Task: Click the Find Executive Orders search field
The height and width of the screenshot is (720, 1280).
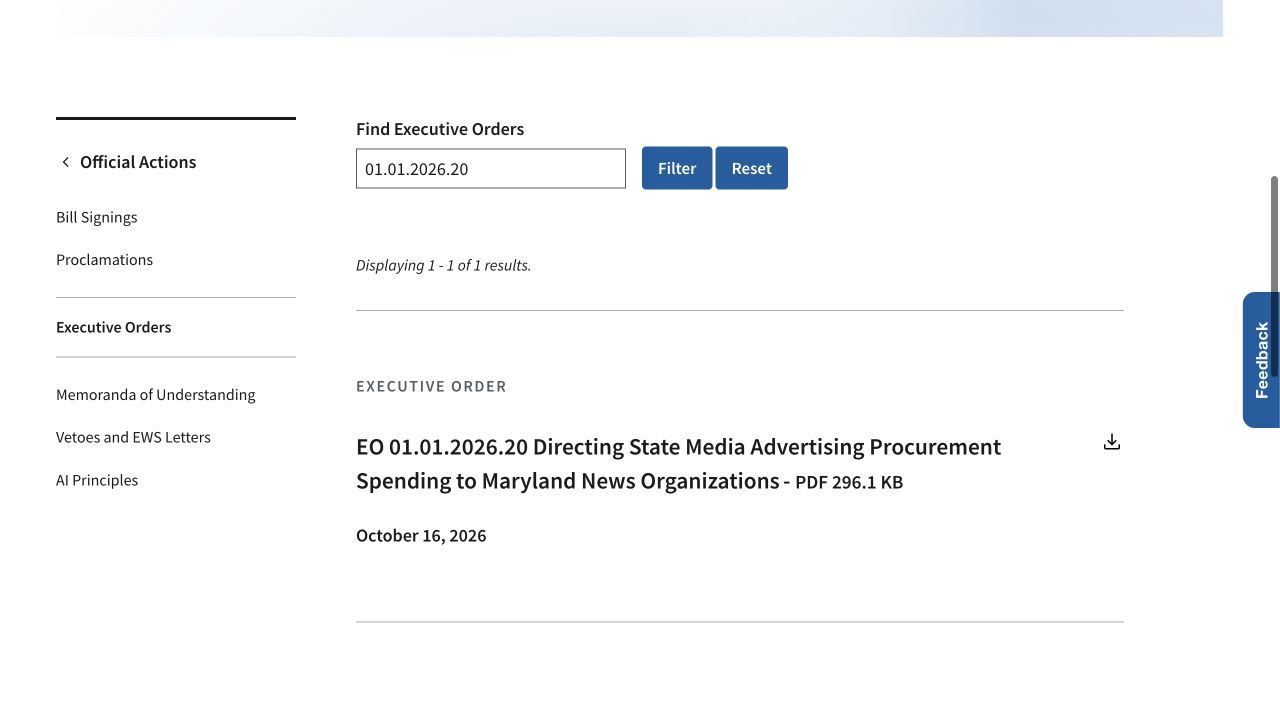Action: [491, 168]
